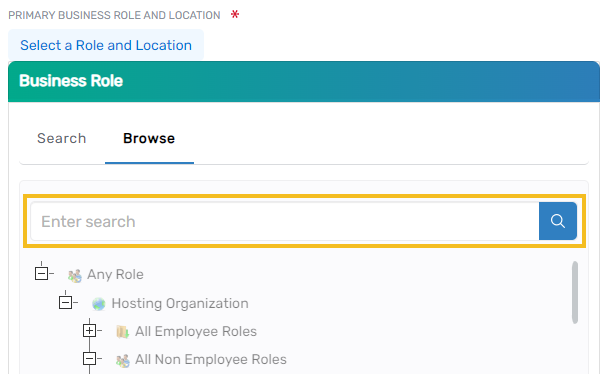The image size is (611, 374).
Task: Collapse the Hosting Organization node
Action: (x=65, y=302)
